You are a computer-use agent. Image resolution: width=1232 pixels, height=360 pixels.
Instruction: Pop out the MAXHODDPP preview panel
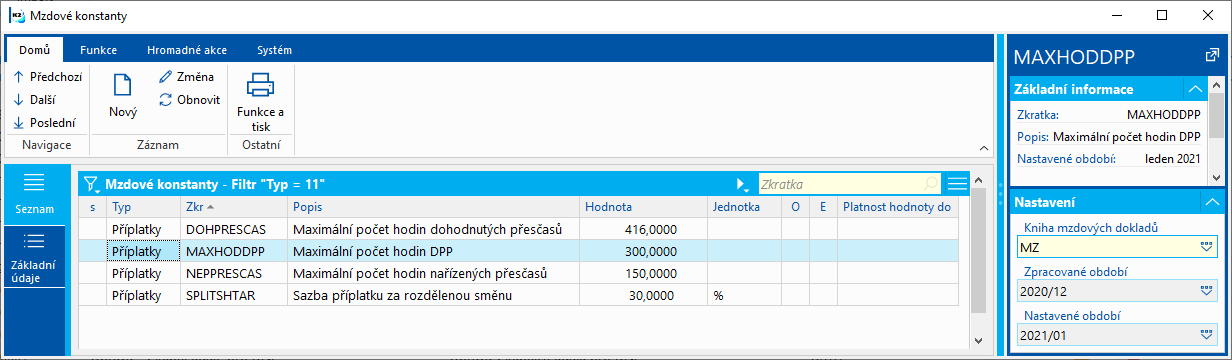(x=1212, y=55)
